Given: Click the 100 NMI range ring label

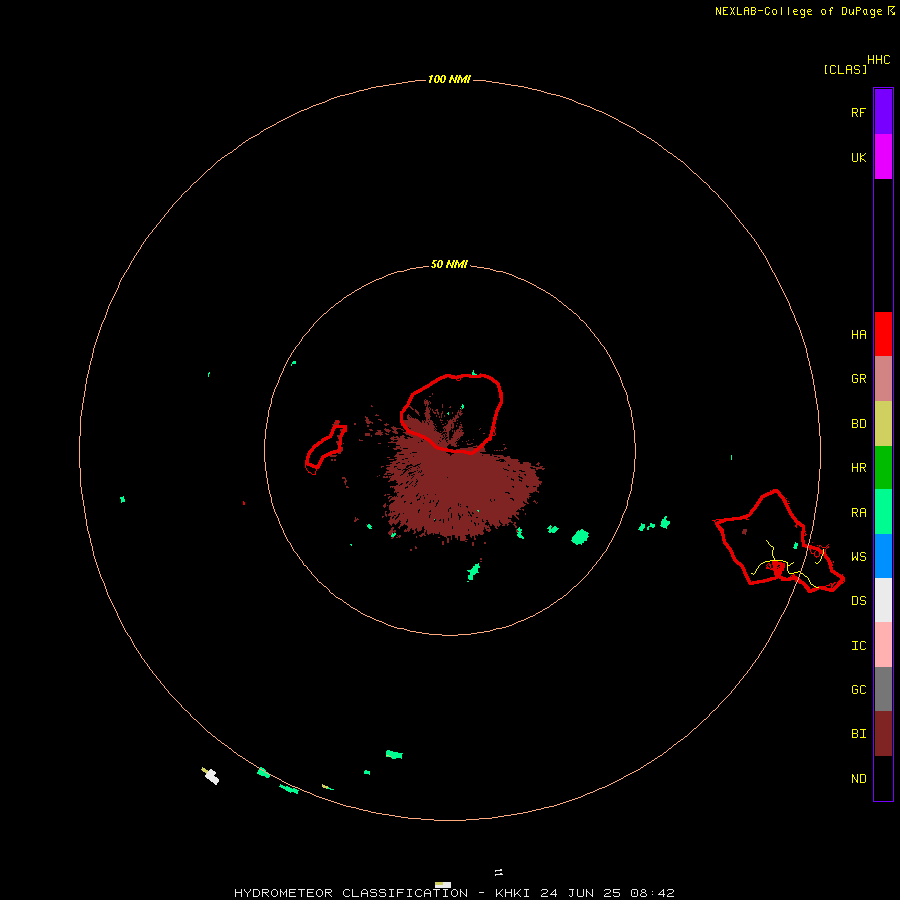Looking at the screenshot, I should pos(449,79).
